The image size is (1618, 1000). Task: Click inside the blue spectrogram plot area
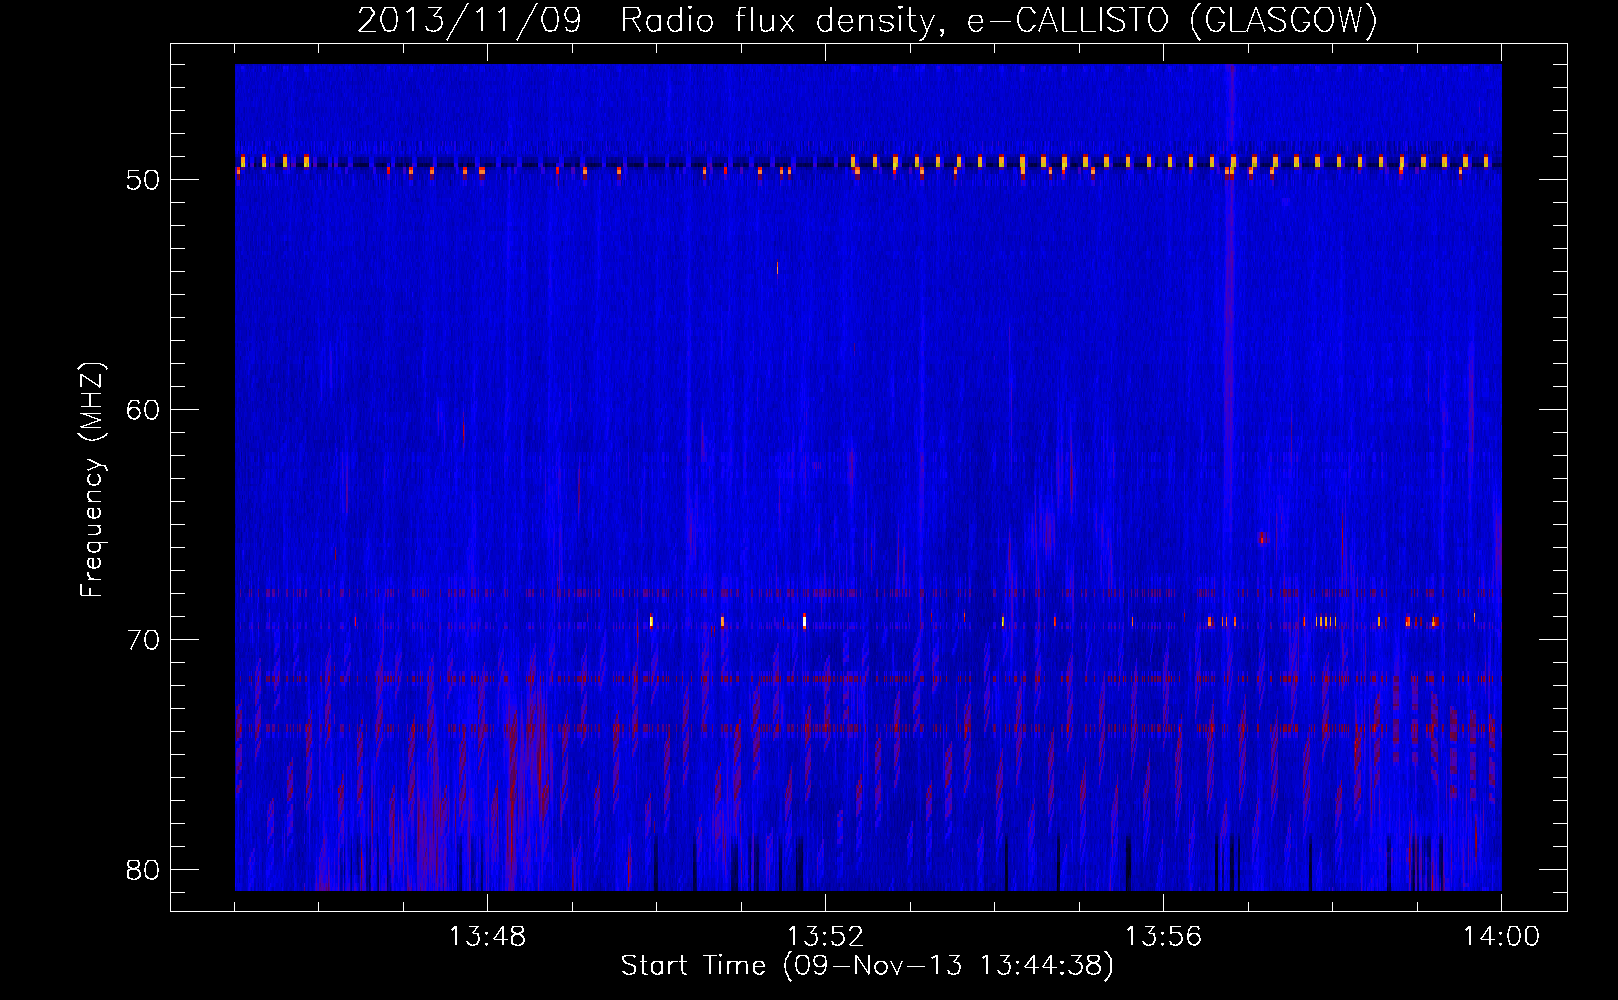868,478
